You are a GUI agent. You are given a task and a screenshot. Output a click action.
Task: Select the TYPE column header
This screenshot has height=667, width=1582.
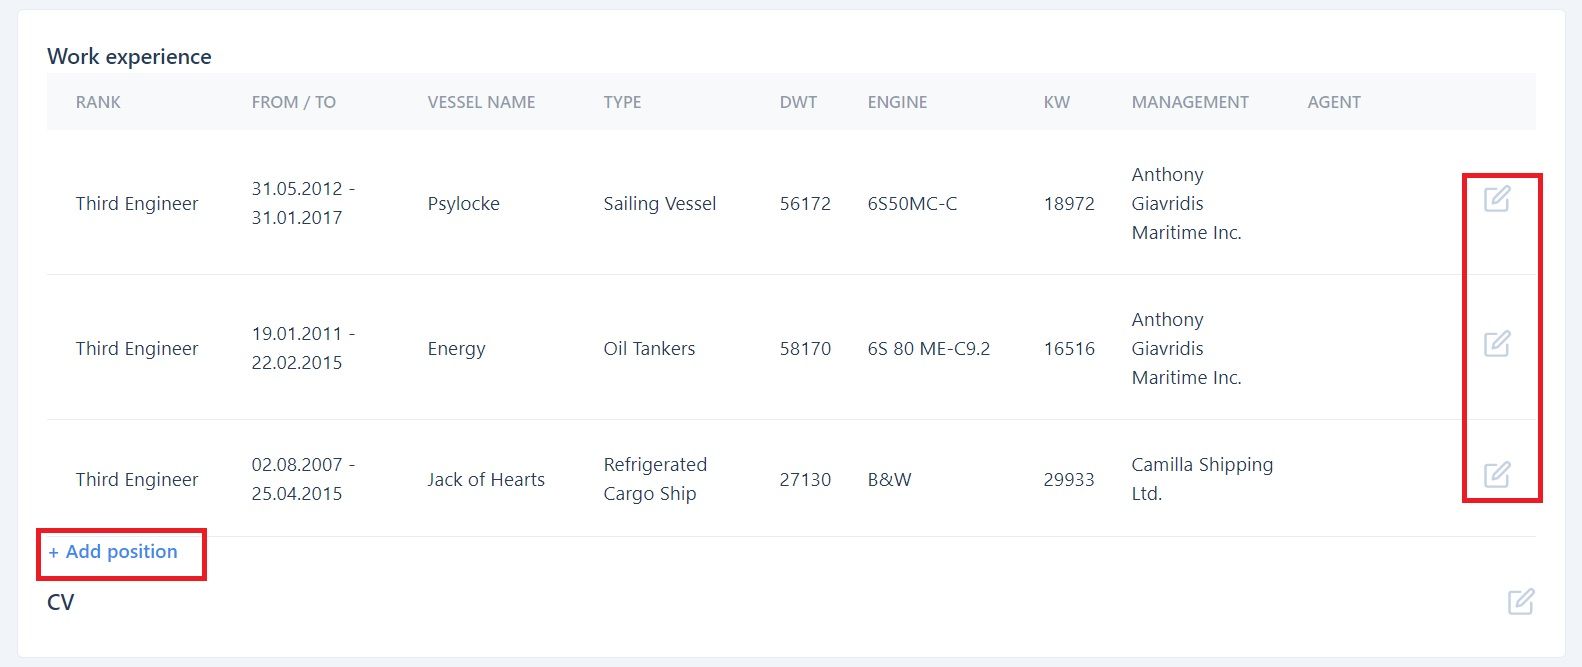point(622,102)
